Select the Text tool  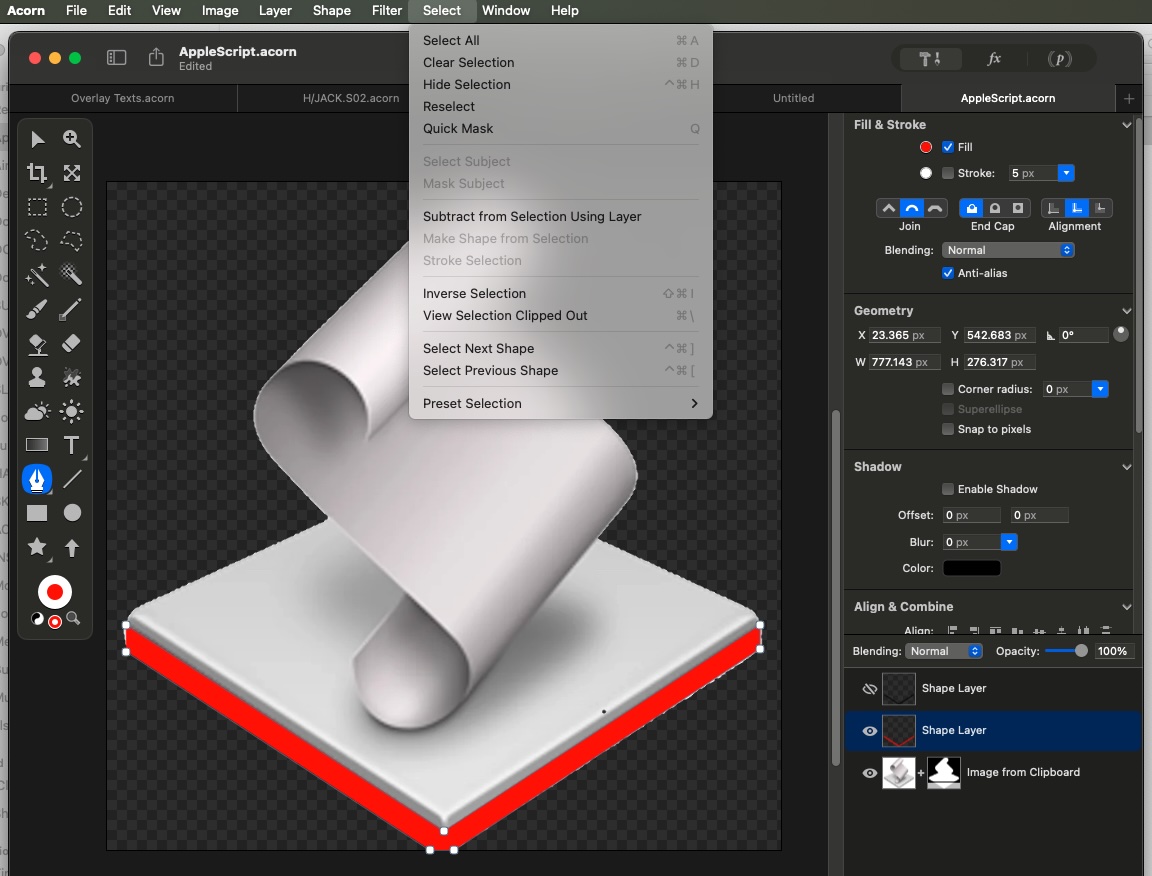tap(72, 445)
